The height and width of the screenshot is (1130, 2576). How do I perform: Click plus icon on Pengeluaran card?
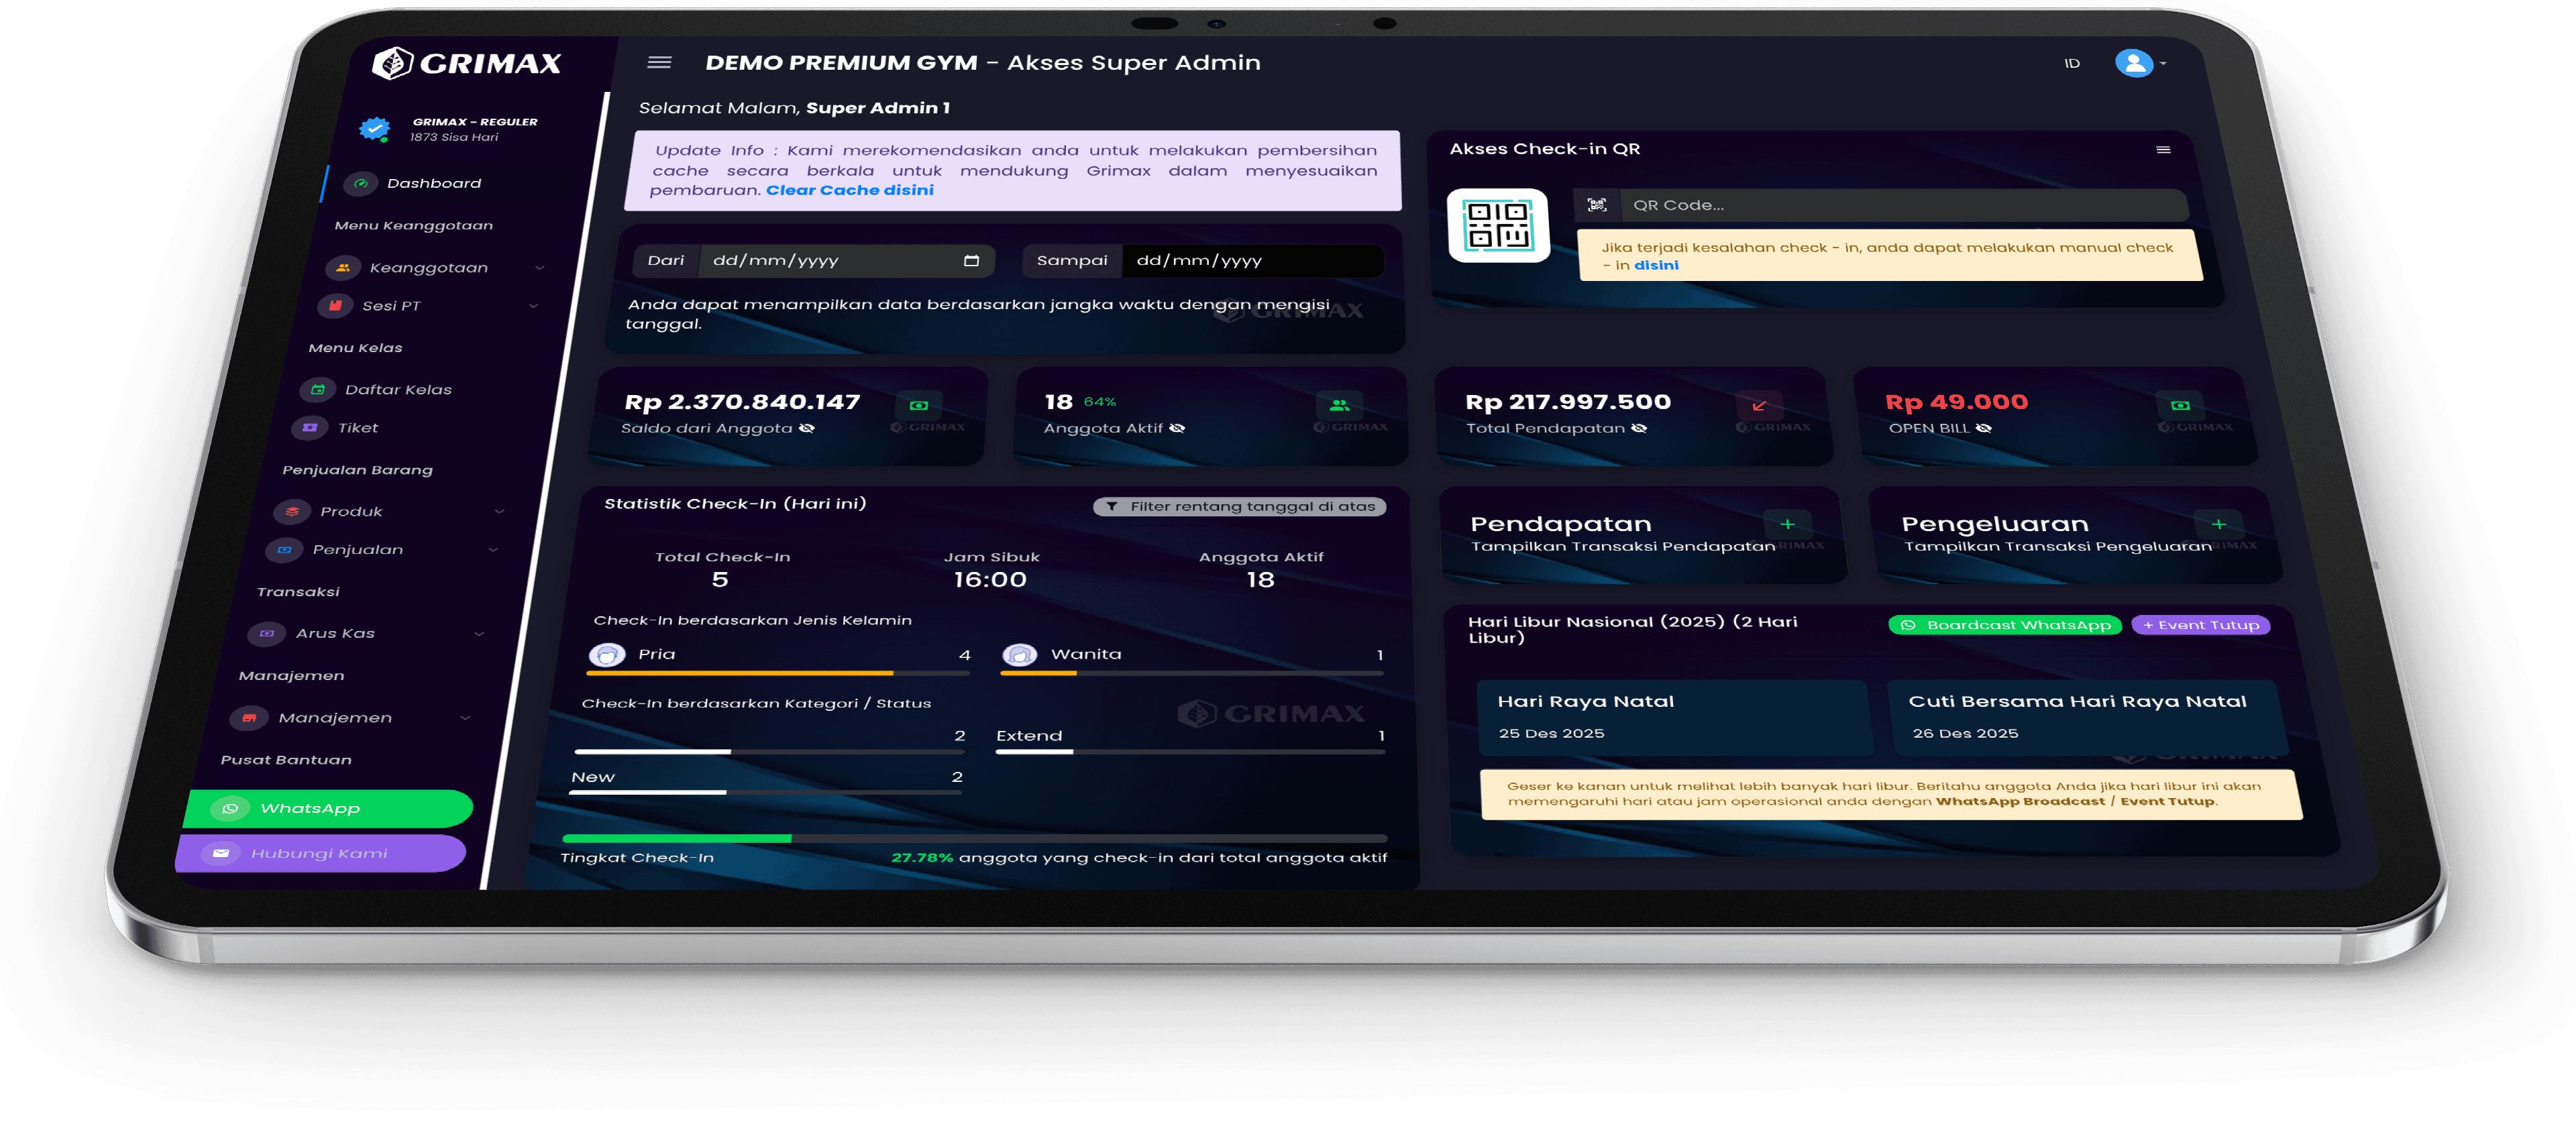click(2218, 524)
